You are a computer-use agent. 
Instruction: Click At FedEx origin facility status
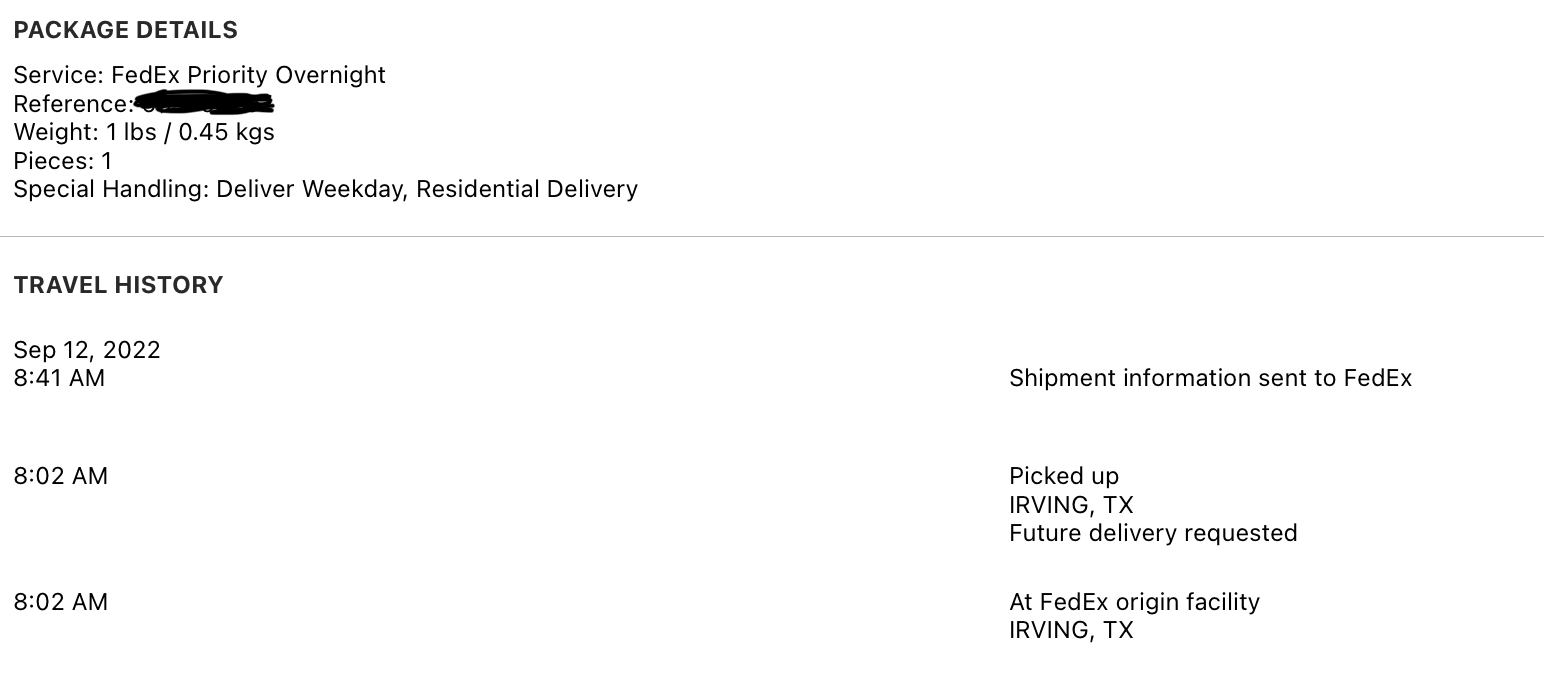(1134, 602)
